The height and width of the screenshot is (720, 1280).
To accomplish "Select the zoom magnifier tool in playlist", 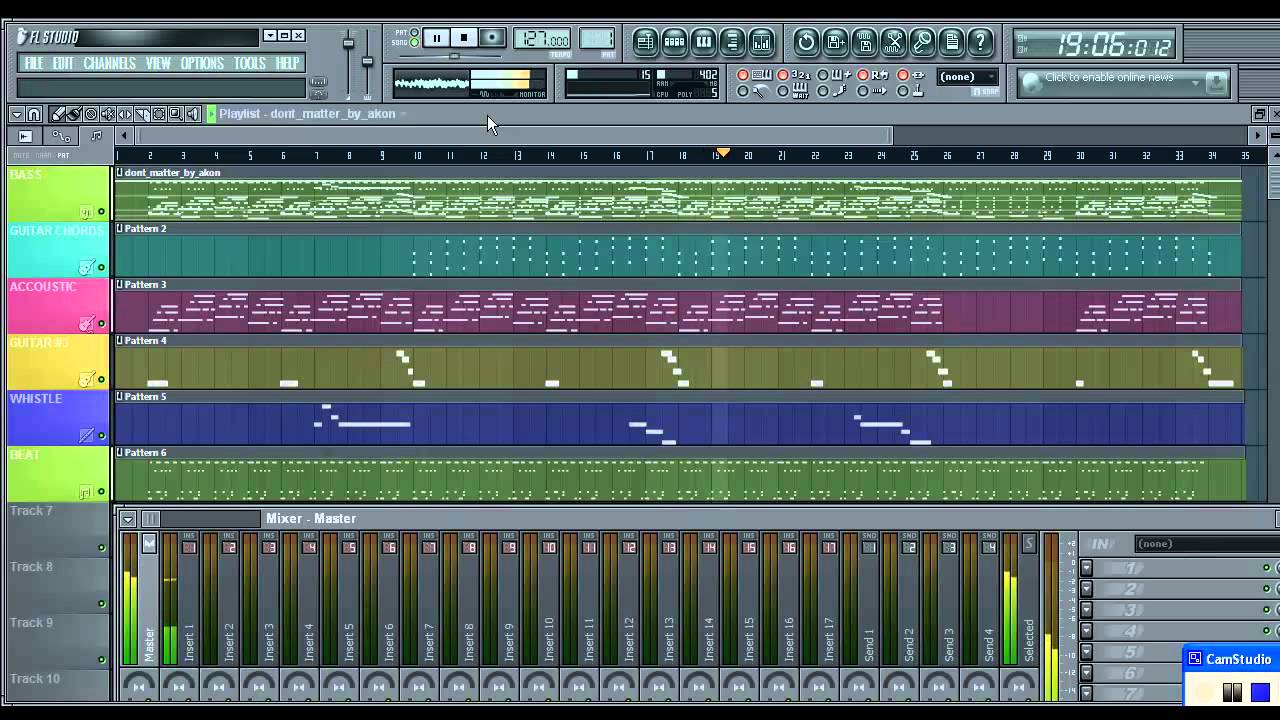I will (x=176, y=114).
